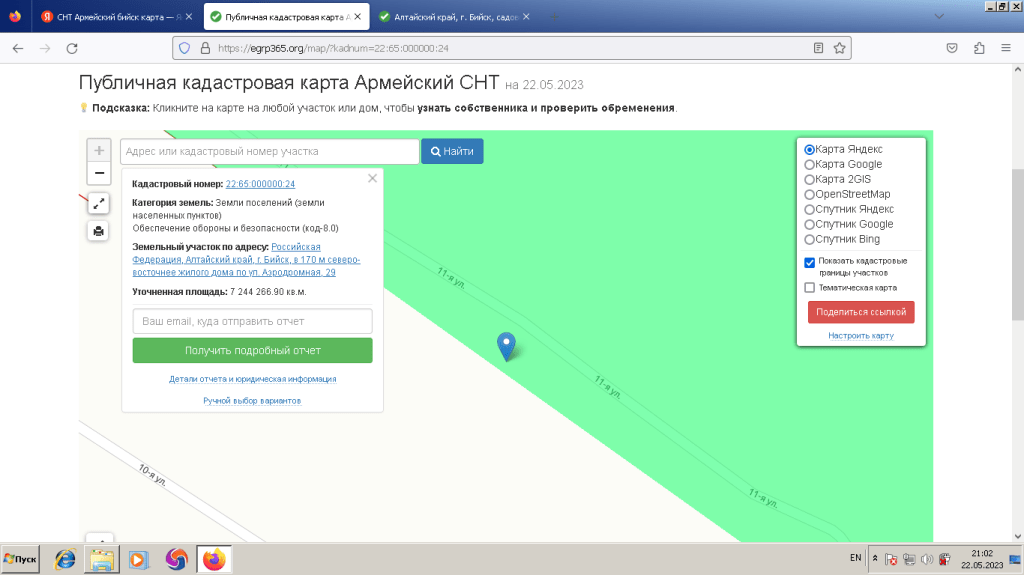Select Карта Яндекс radio option
Viewport: 1024px width, 575px height.
tap(809, 150)
